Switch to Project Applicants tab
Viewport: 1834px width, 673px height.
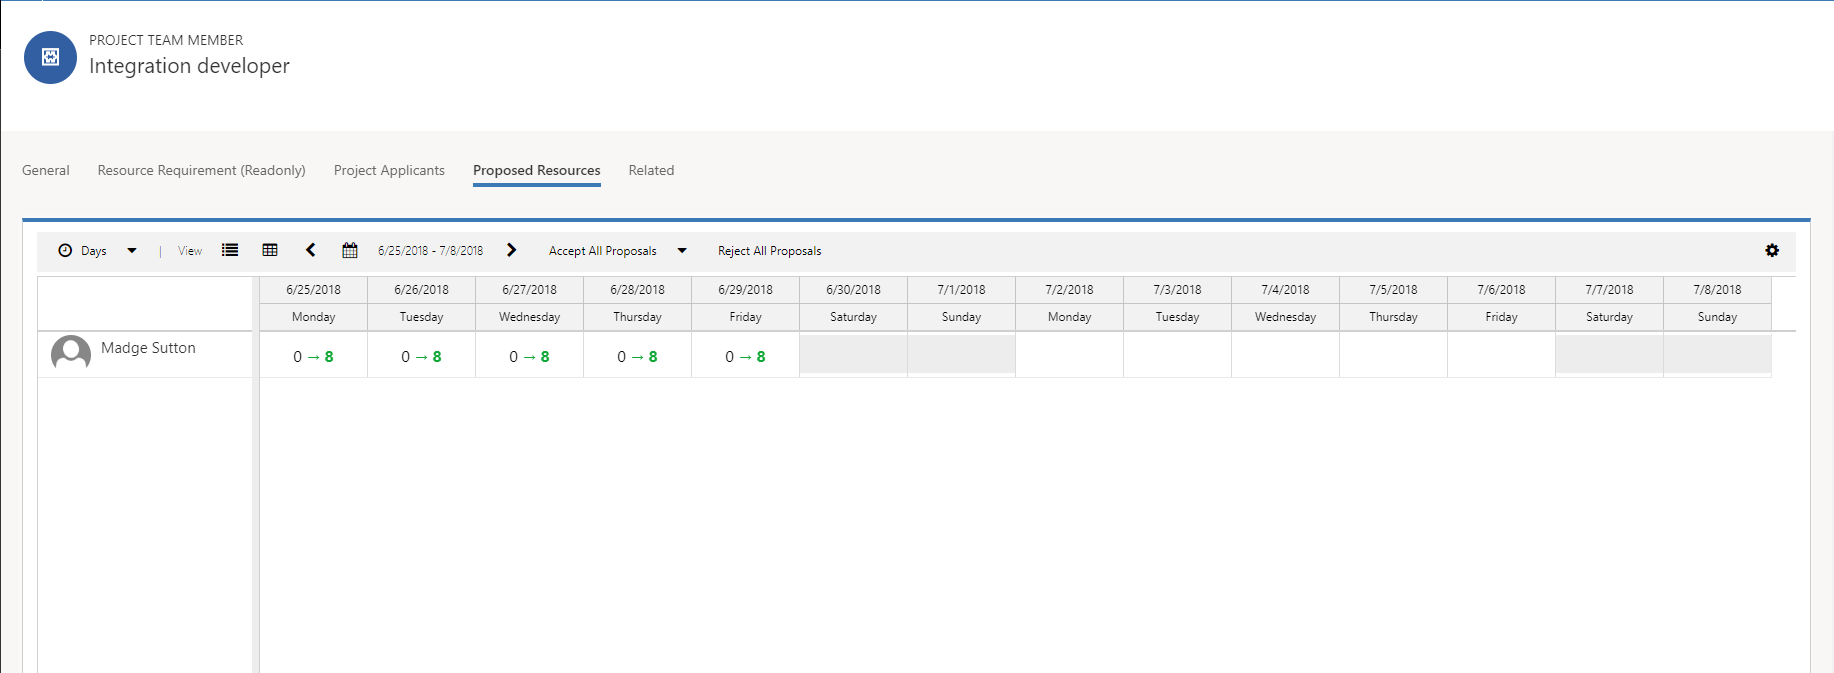389,170
